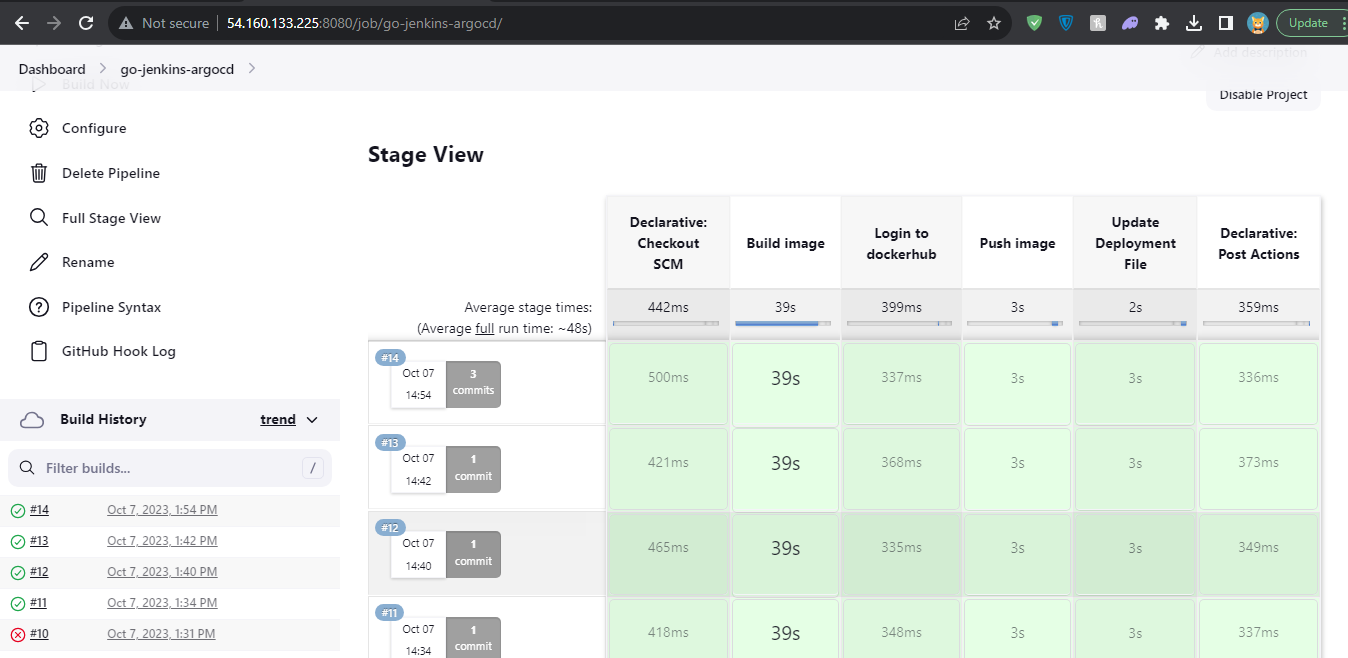
Task: Go back to the previous browser page
Action: click(22, 23)
